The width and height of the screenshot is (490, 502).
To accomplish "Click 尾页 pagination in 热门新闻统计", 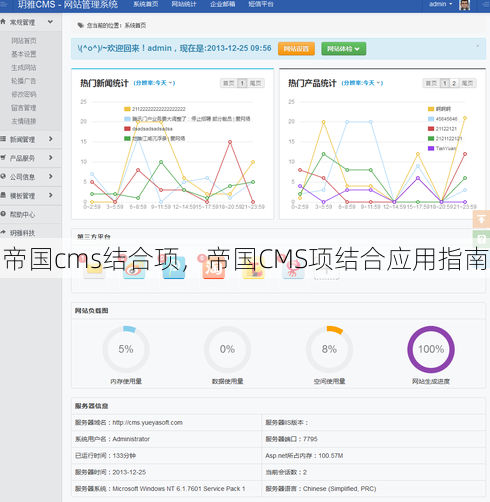I will [256, 83].
